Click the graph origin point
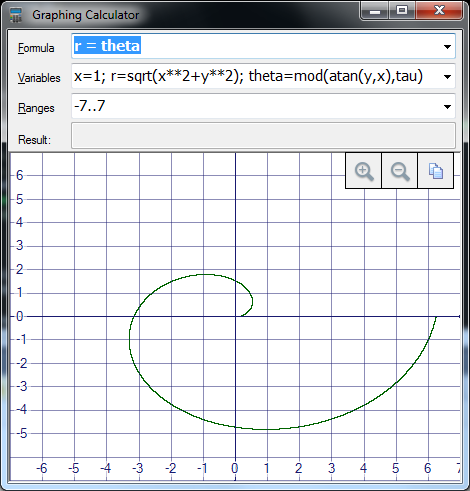The image size is (470, 491). pos(235,316)
